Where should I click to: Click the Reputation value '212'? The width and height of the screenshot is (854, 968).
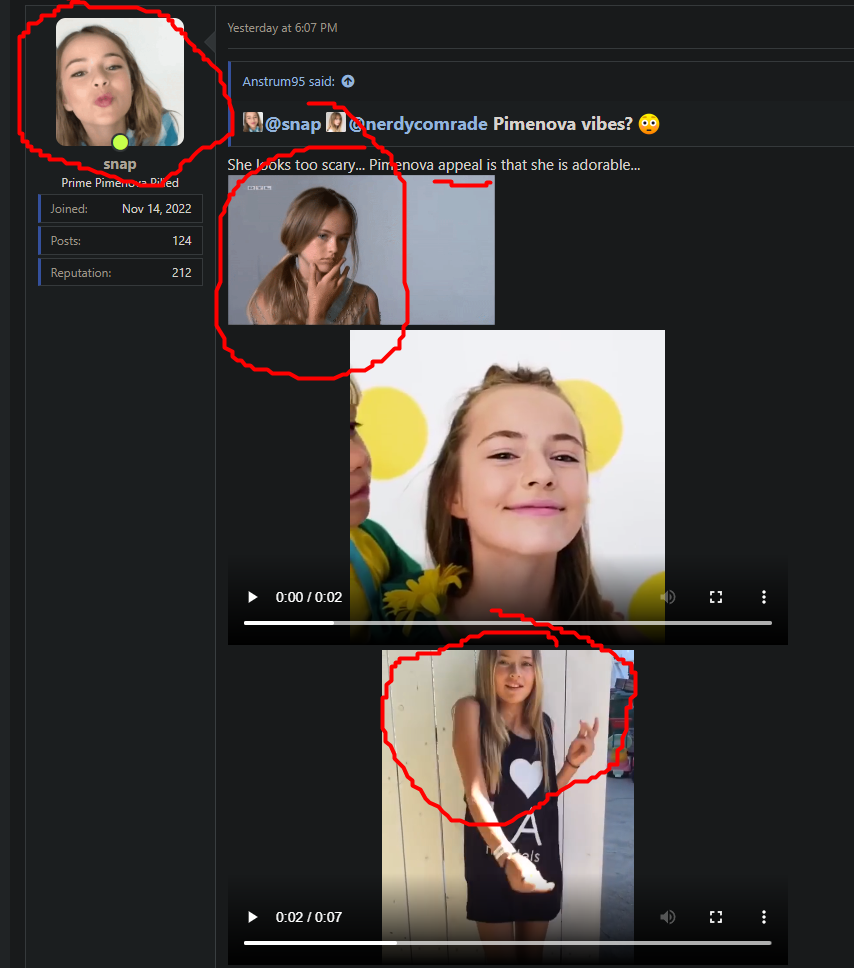click(x=182, y=273)
